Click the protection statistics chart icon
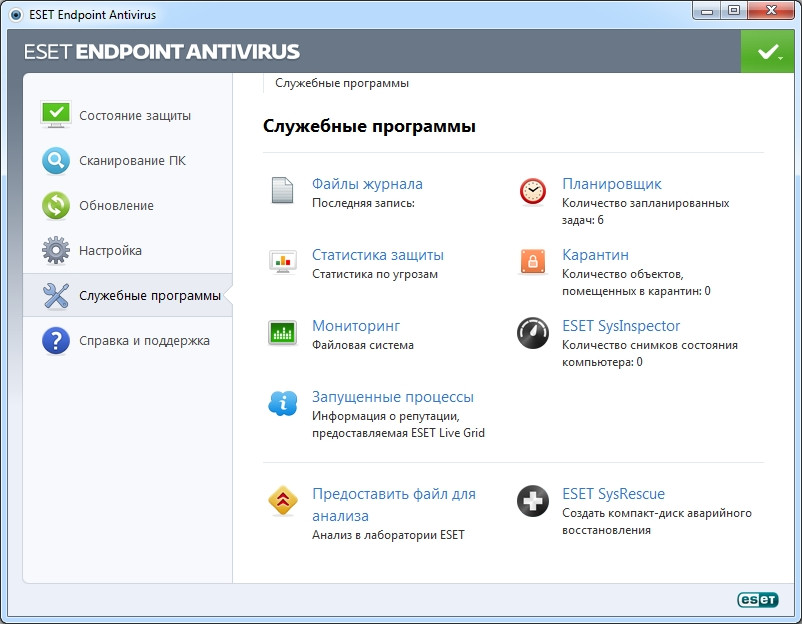Image resolution: width=802 pixels, height=624 pixels. click(282, 261)
